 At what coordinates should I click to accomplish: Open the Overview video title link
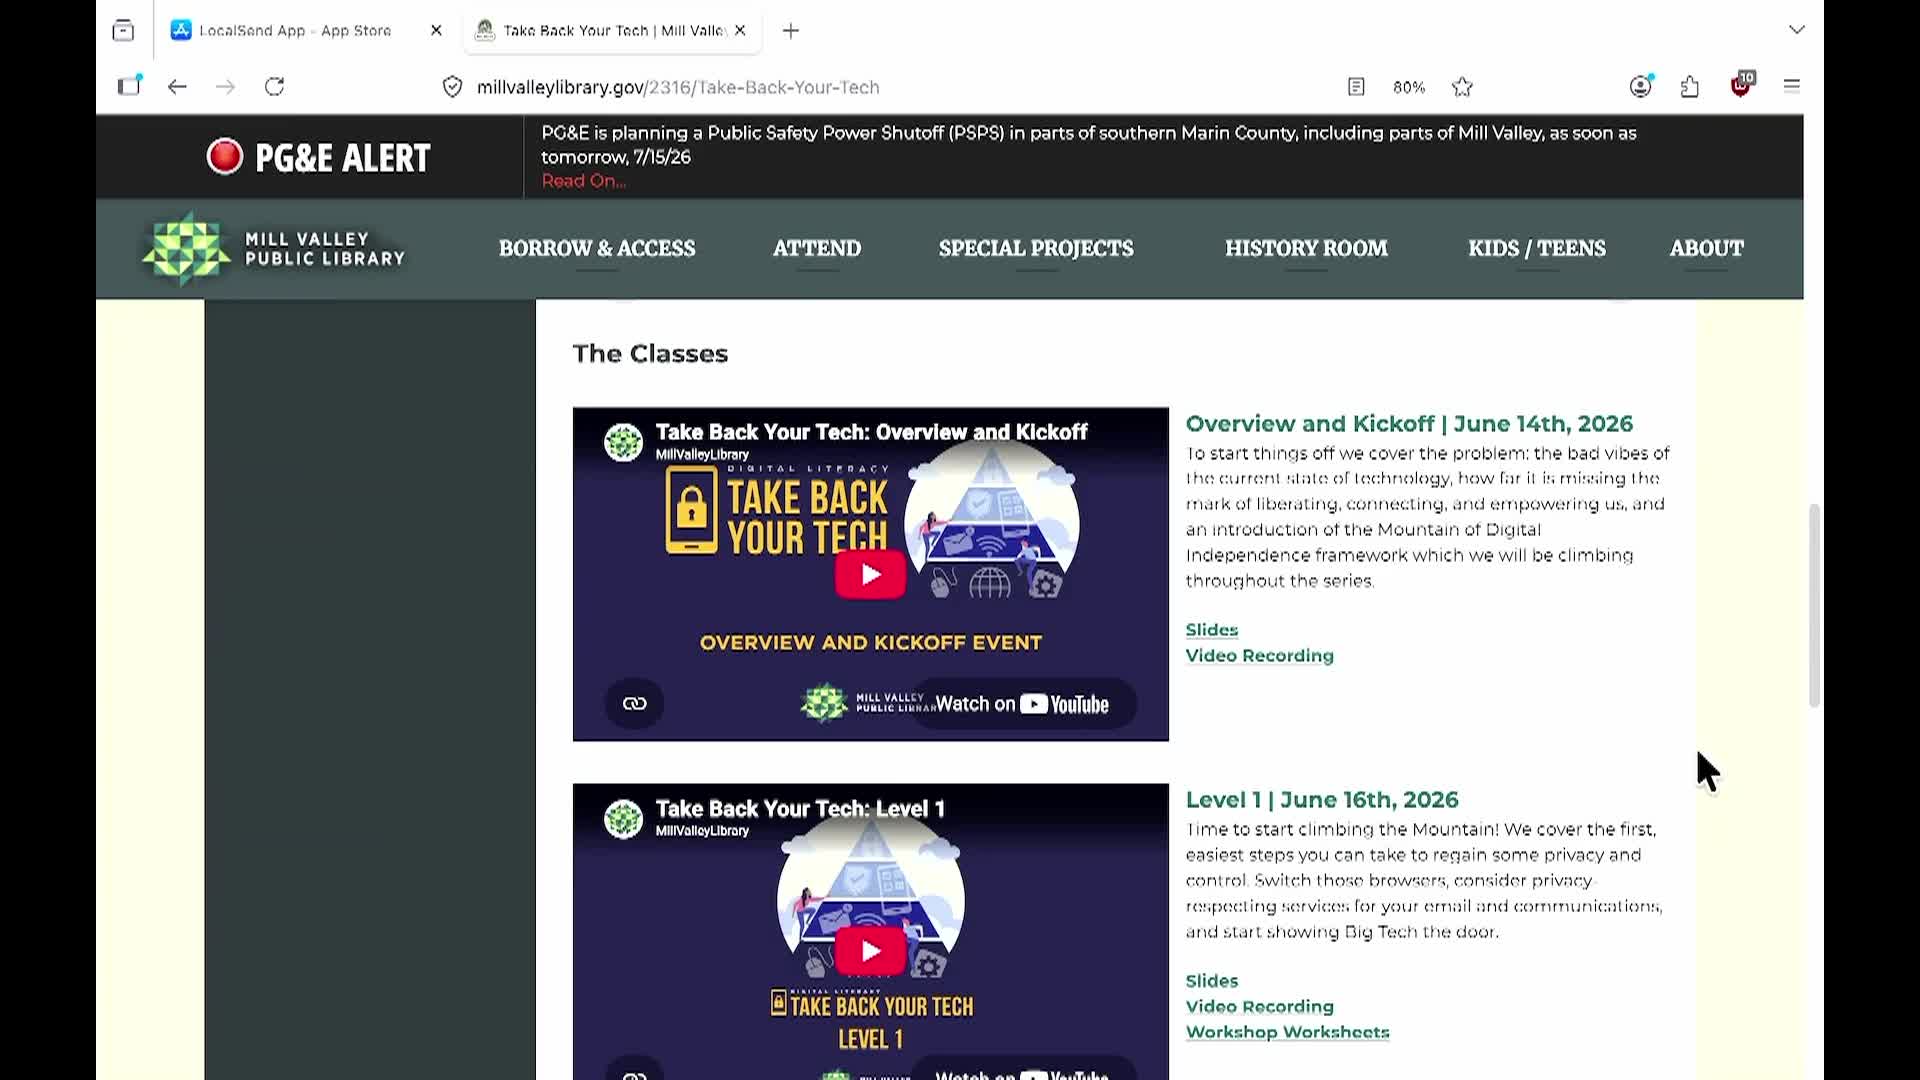click(871, 432)
